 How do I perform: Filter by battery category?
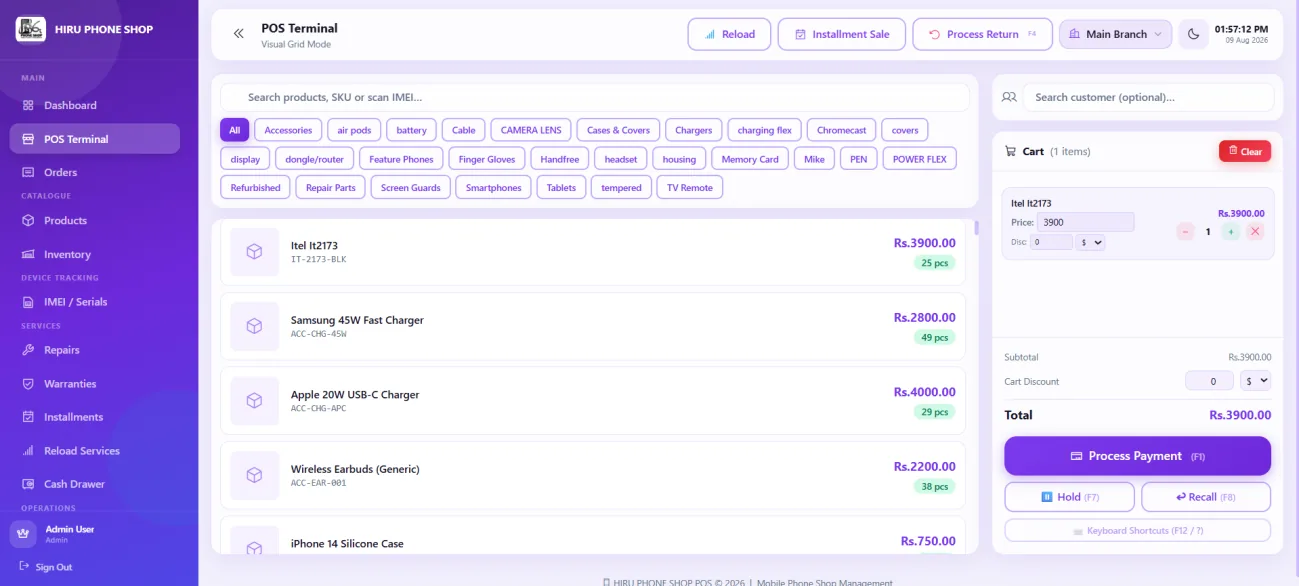411,130
